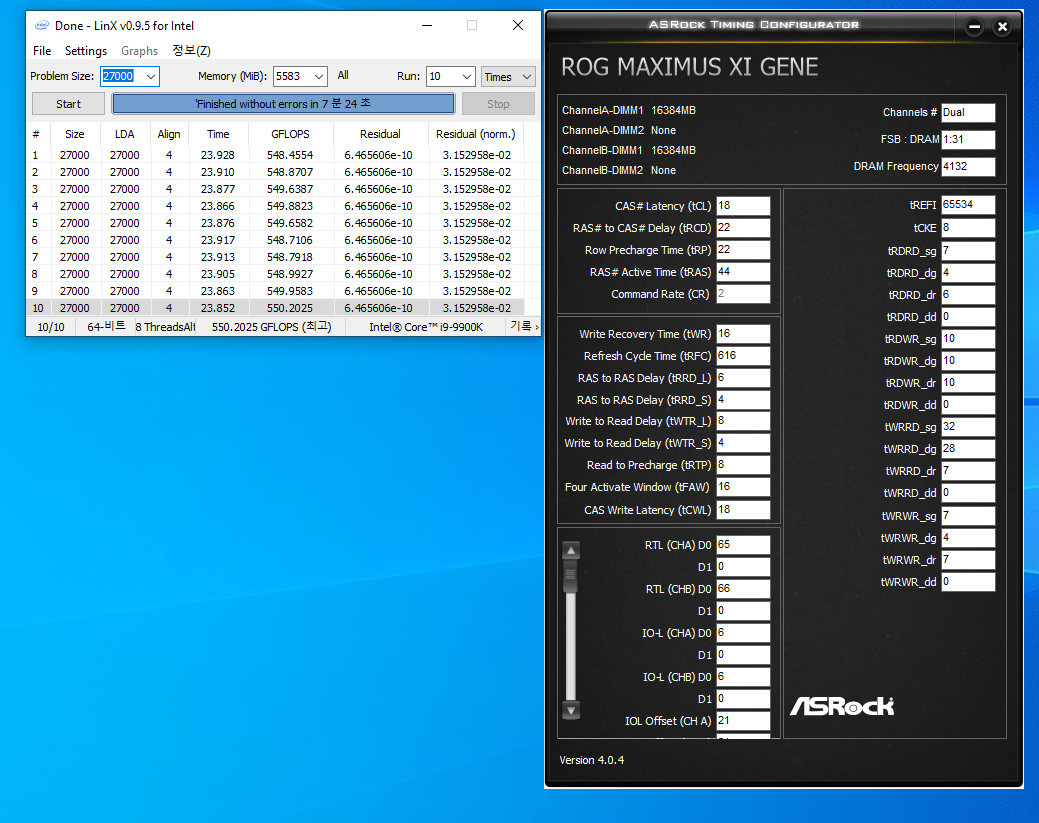Click the Write Recovery Time (tWR) field
This screenshot has height=823, width=1039.
pyautogui.click(x=743, y=334)
